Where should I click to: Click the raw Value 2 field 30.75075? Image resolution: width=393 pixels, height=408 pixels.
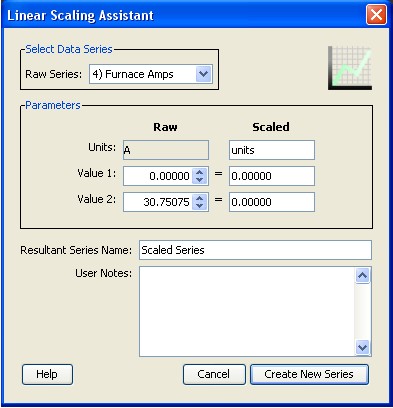coord(158,202)
